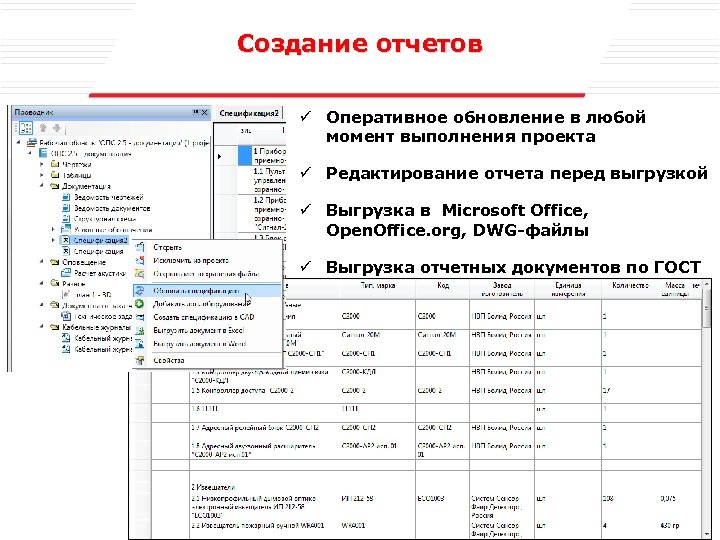This screenshot has width=720, height=540.
Task: Click the Завод изготовитель column header
Action: (502, 289)
